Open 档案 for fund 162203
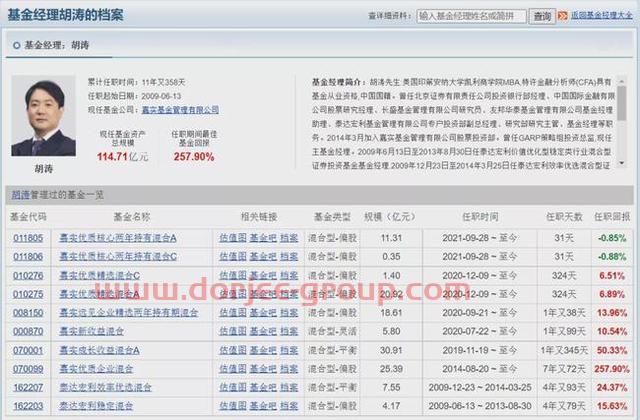640x420 pixels. click(289, 406)
